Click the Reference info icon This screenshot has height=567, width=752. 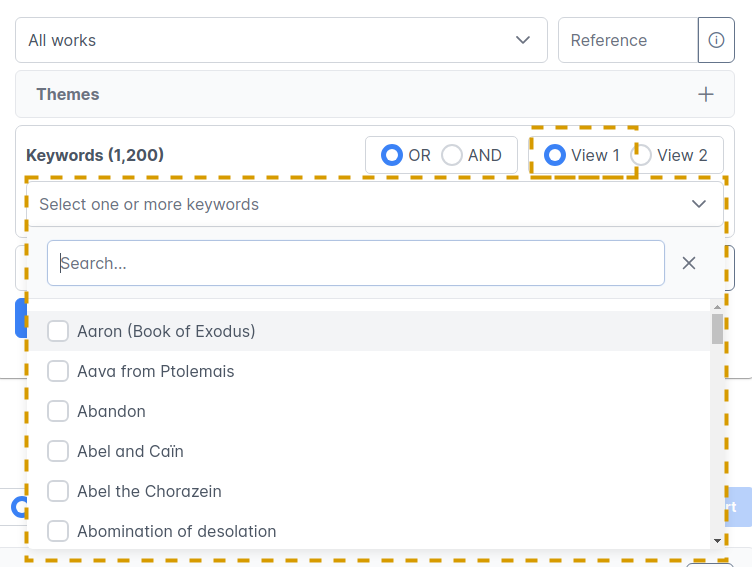(716, 40)
